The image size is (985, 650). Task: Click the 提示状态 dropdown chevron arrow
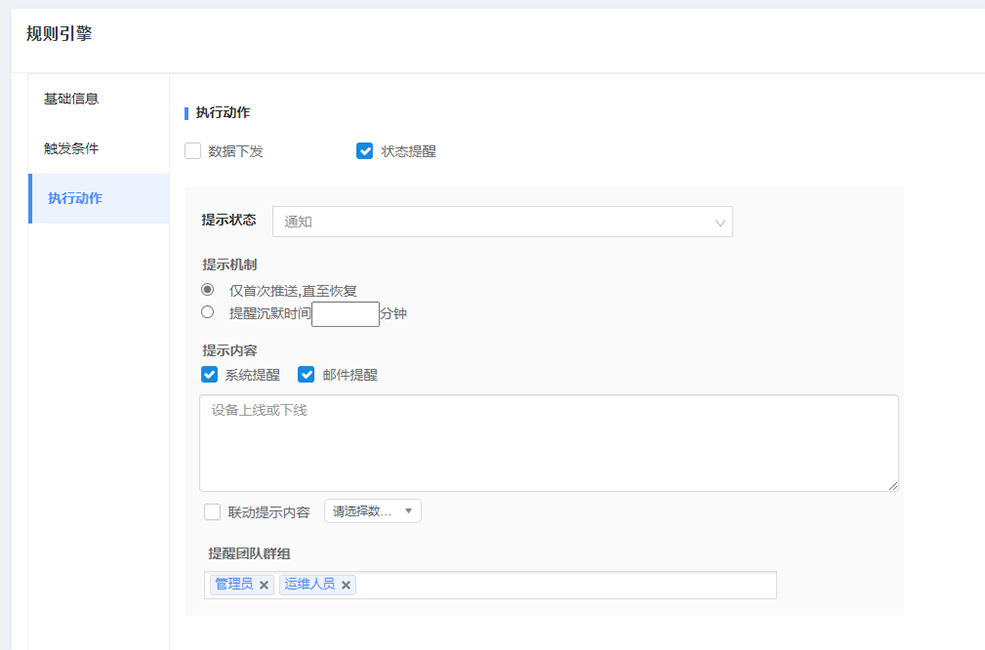click(719, 222)
